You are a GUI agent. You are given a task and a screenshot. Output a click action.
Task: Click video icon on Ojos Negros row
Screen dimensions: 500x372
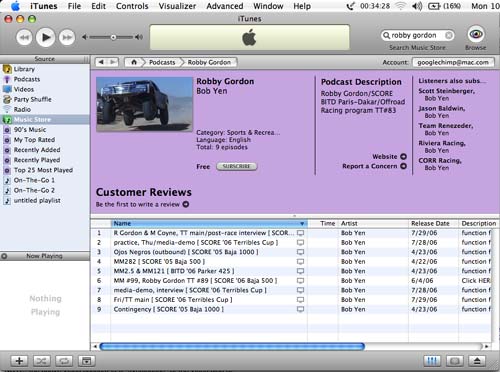(x=300, y=252)
